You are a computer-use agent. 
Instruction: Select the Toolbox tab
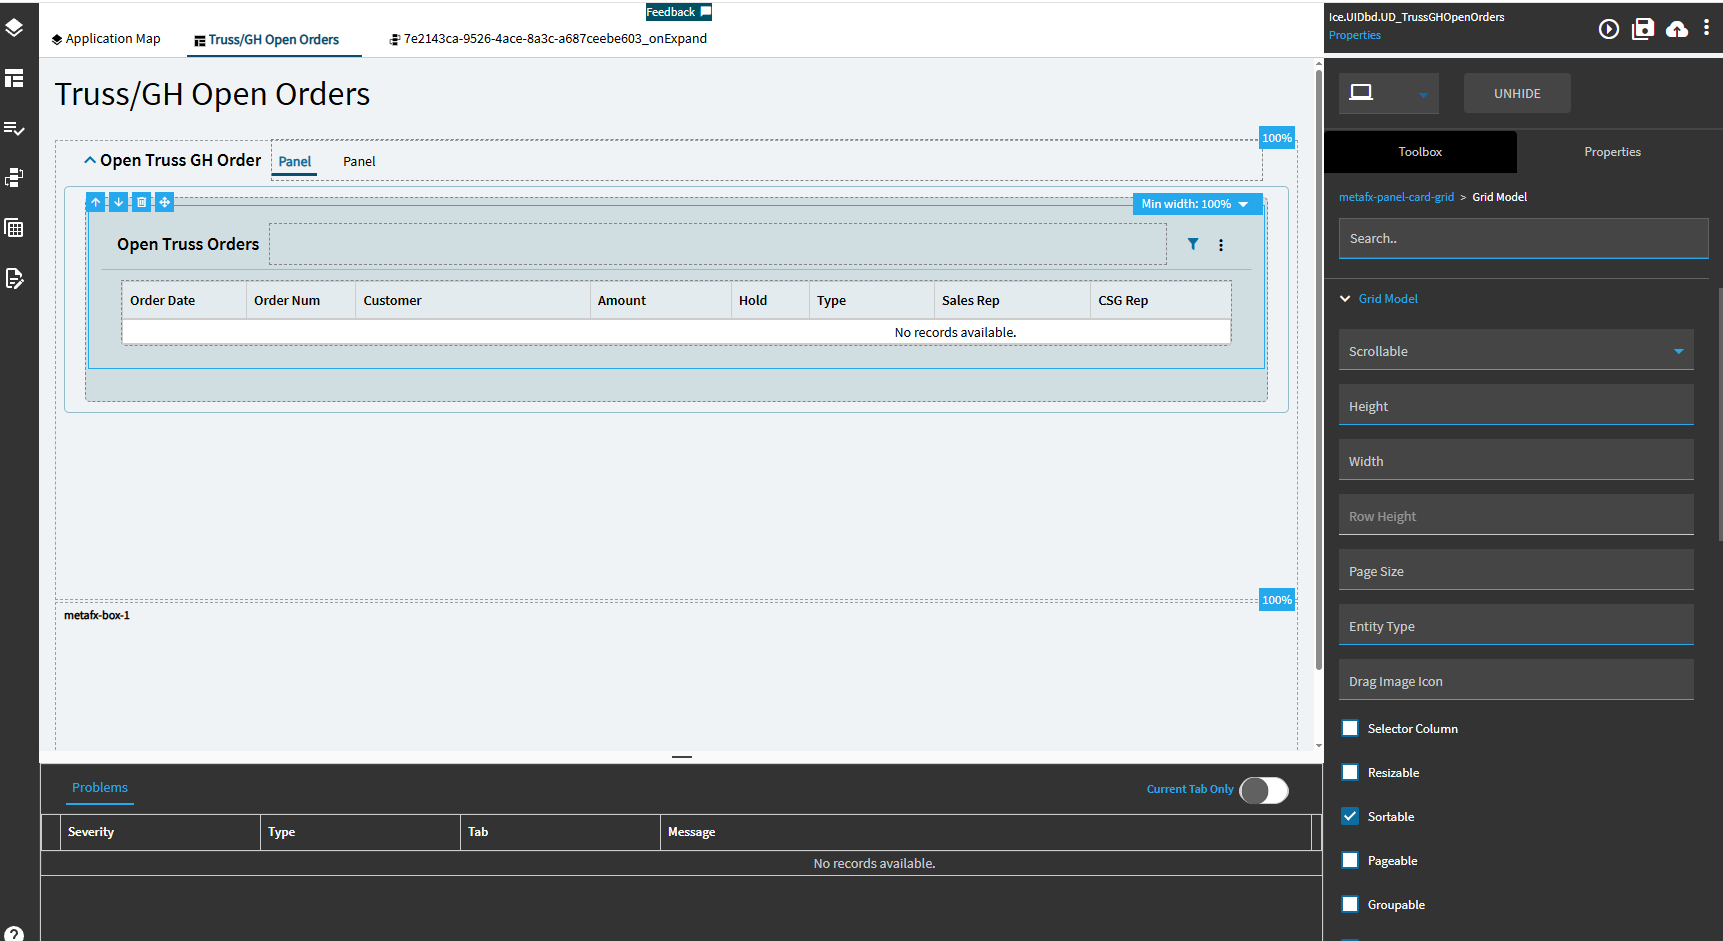point(1420,152)
